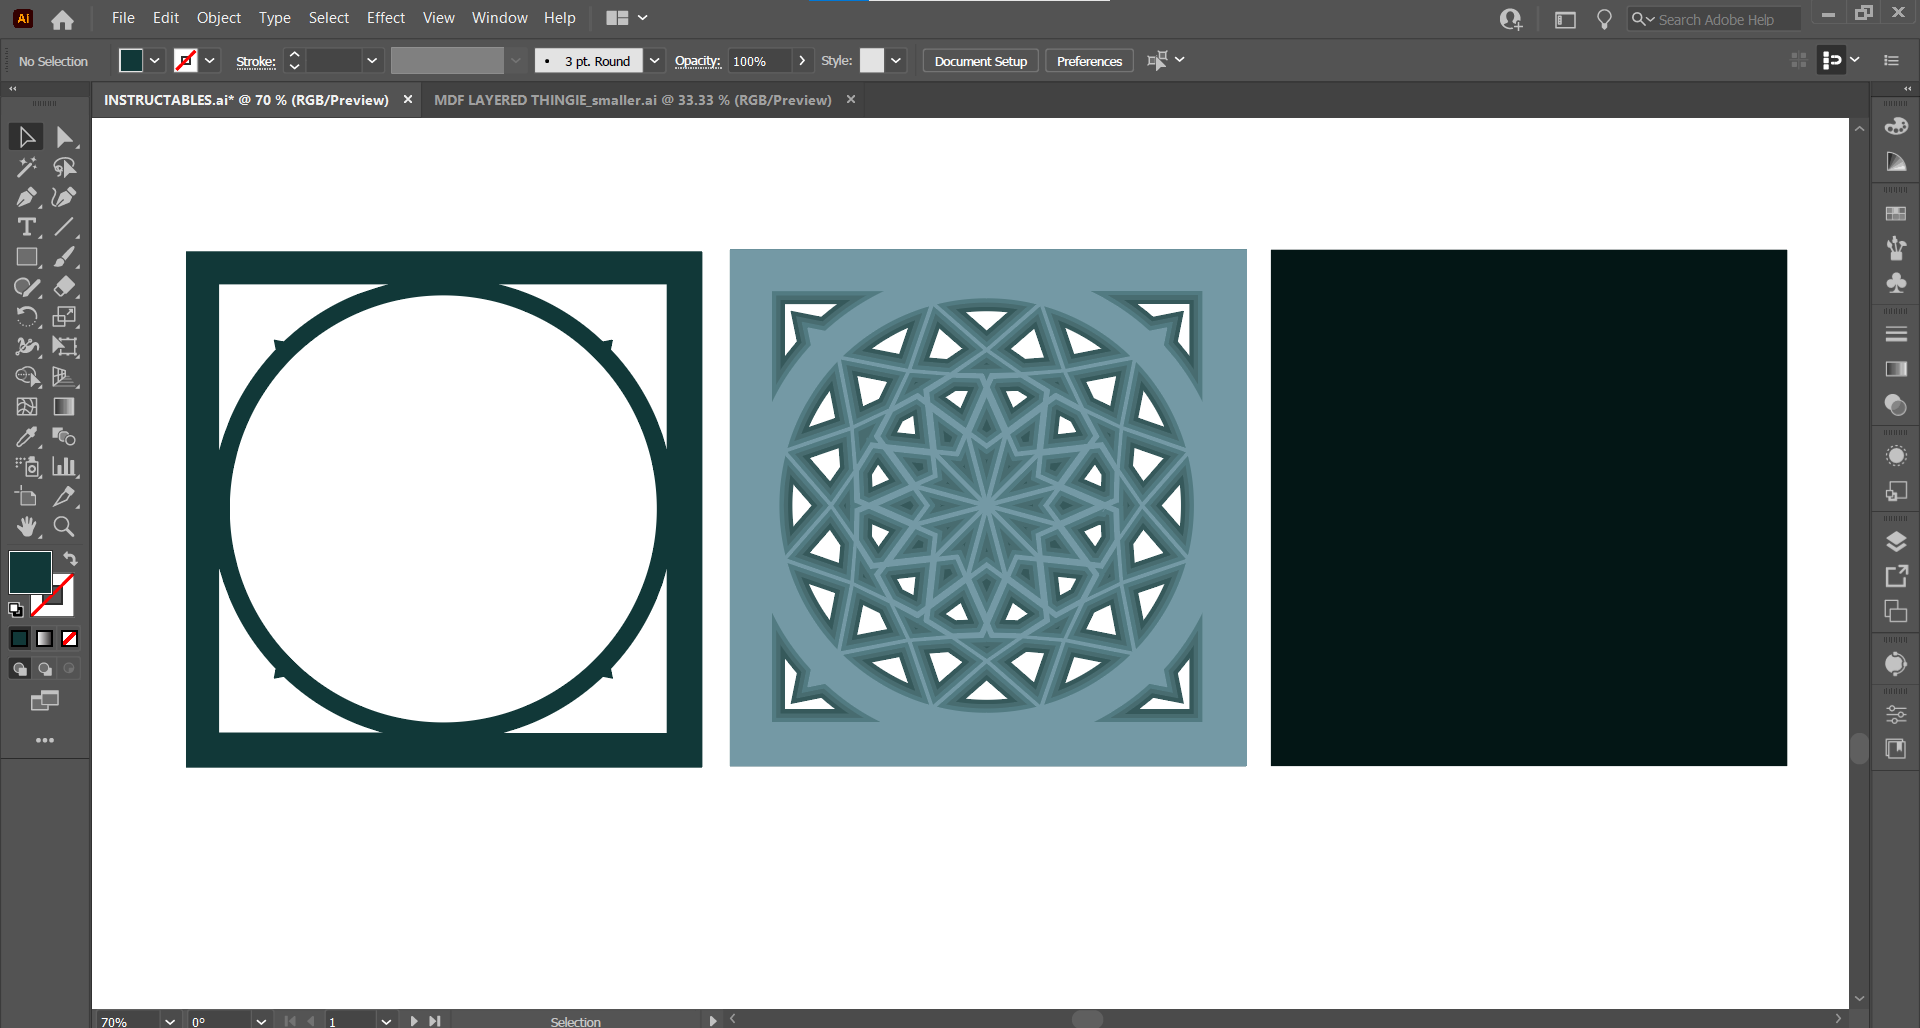Image resolution: width=1920 pixels, height=1028 pixels.
Task: Open Preferences from control bar
Action: (1089, 61)
